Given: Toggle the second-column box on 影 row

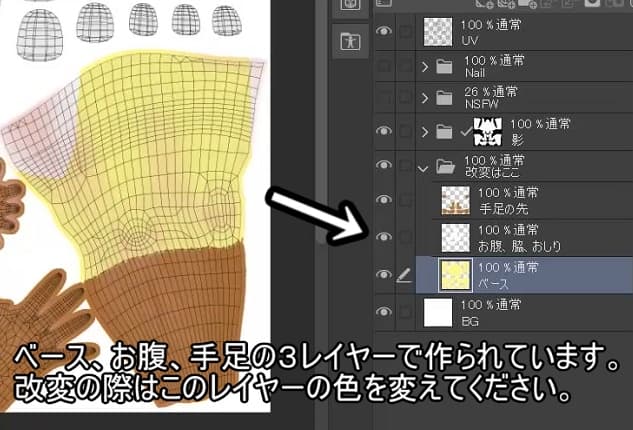Looking at the screenshot, I should [x=405, y=132].
